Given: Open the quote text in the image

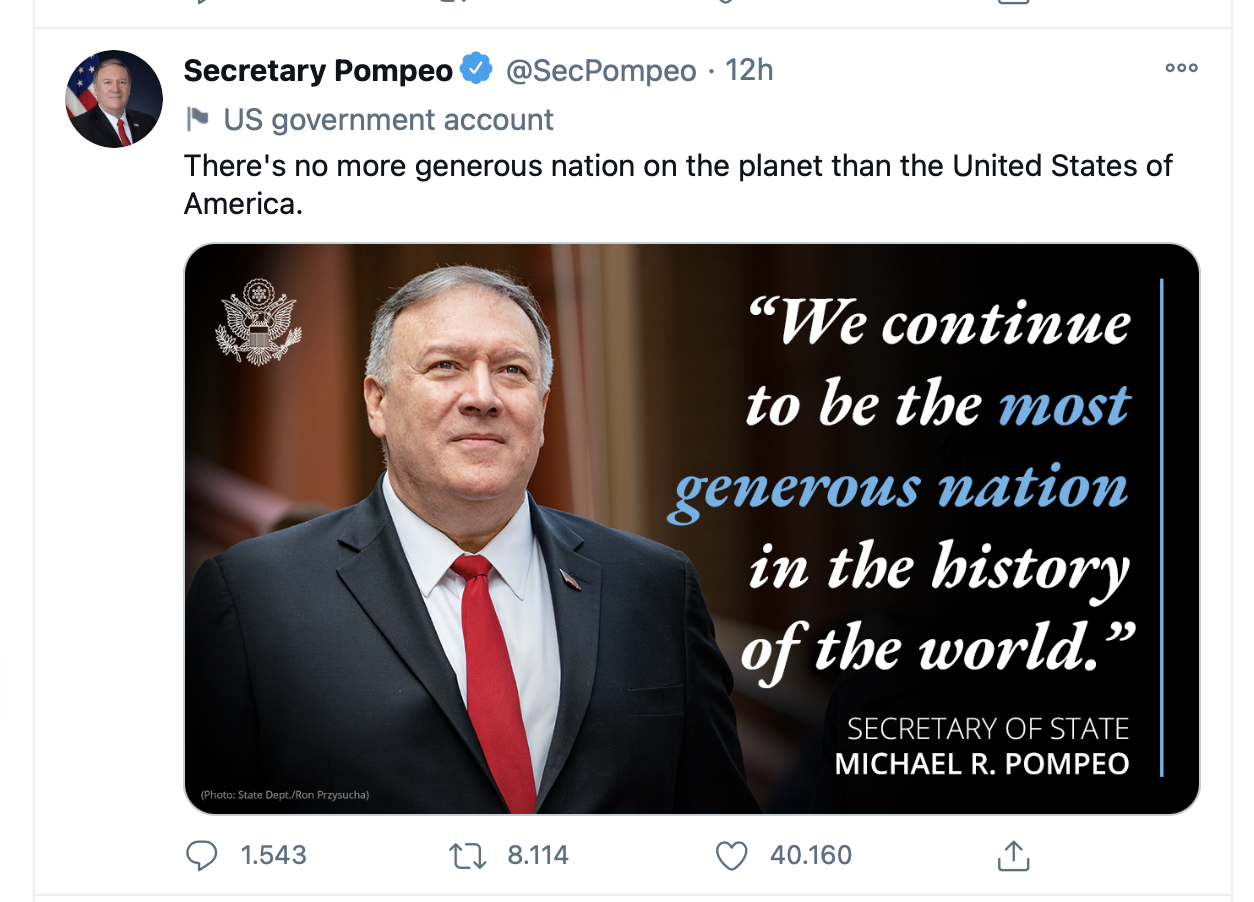Looking at the screenshot, I should (937, 487).
